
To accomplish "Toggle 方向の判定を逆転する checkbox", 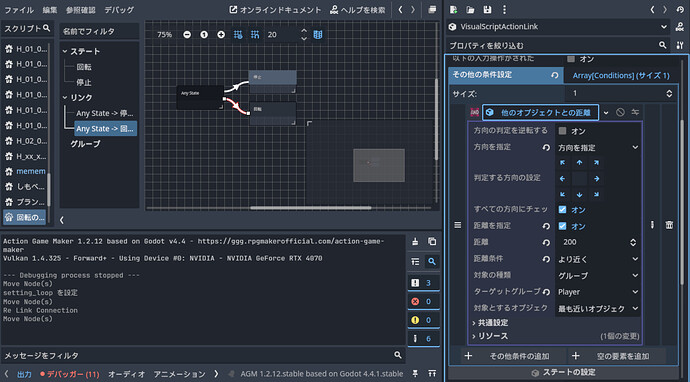I will pyautogui.click(x=562, y=131).
